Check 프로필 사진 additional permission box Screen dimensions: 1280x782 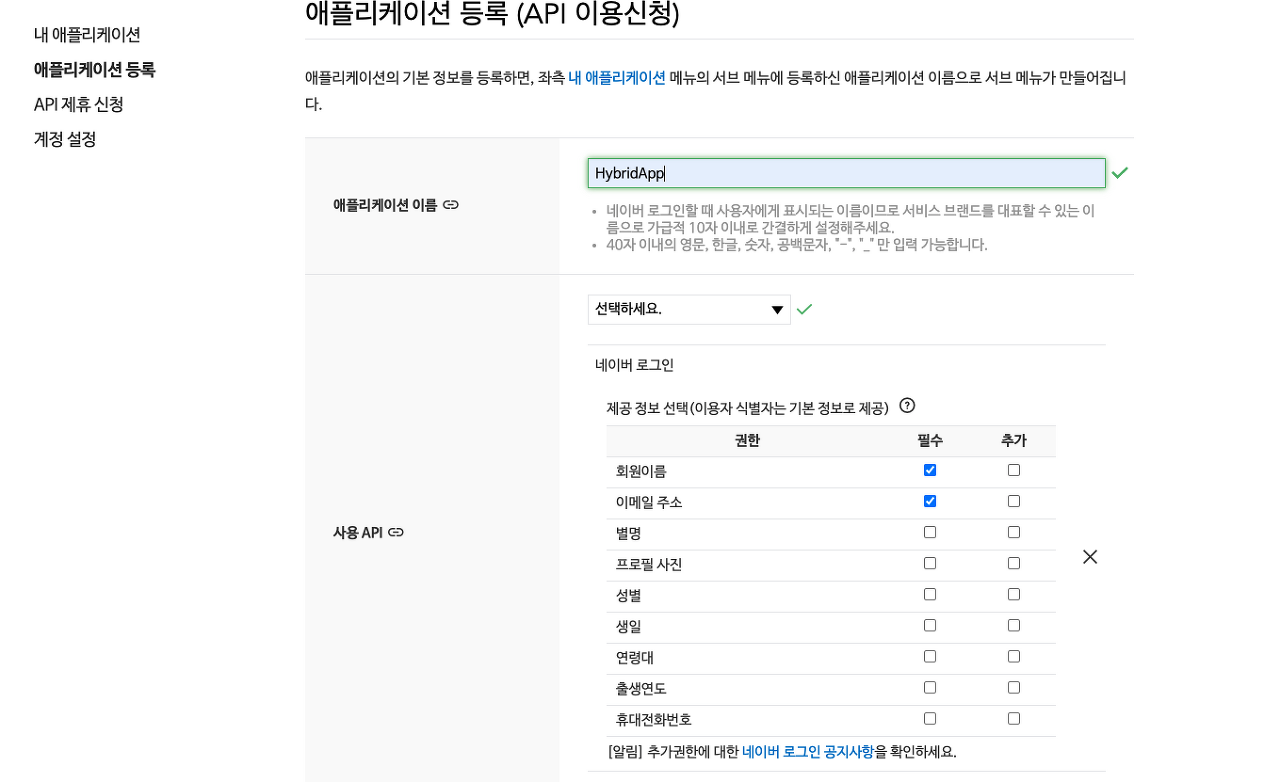(x=1014, y=563)
